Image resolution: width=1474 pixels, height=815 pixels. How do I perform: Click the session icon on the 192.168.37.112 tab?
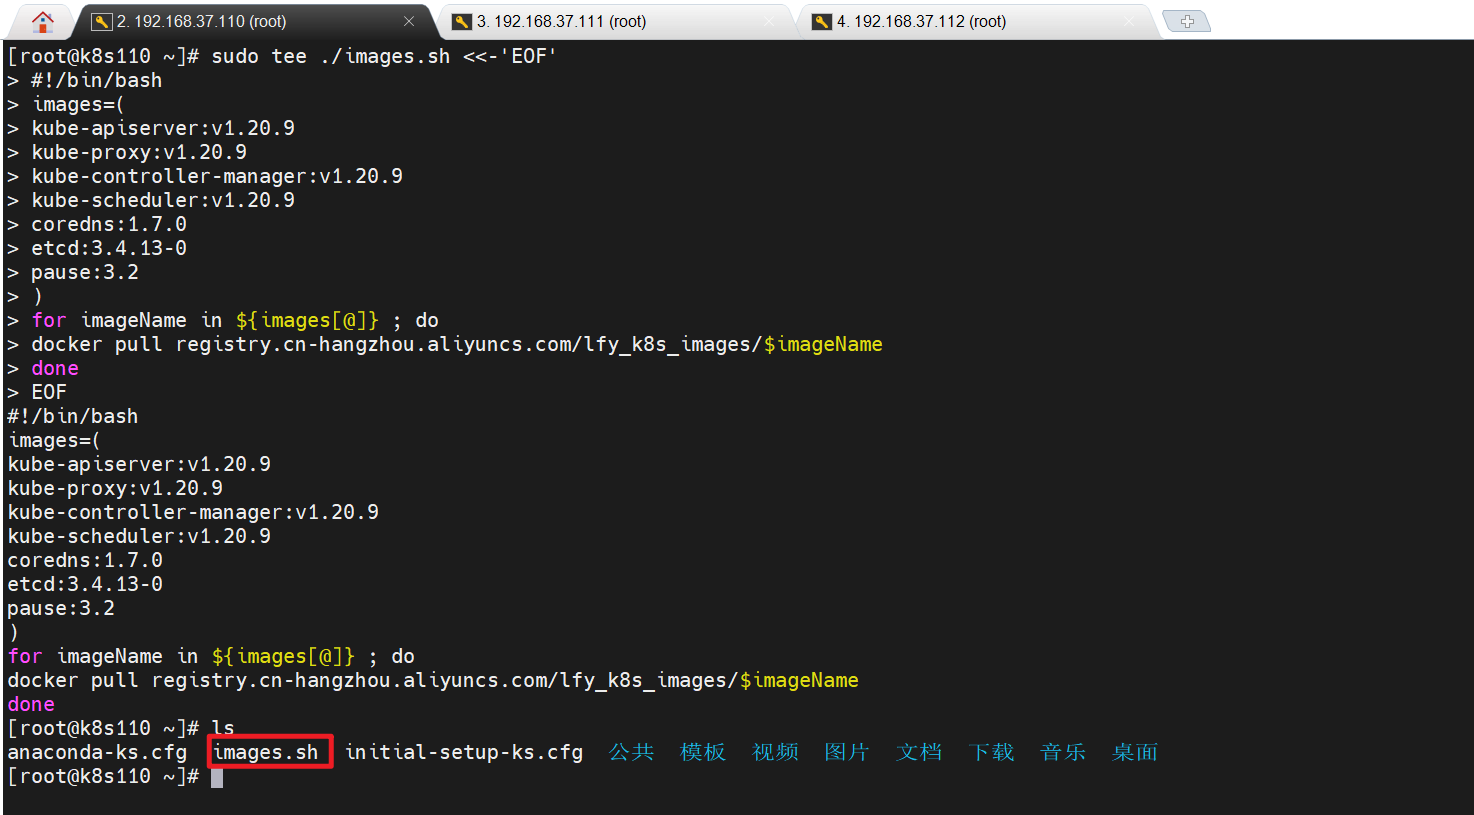[x=822, y=21]
